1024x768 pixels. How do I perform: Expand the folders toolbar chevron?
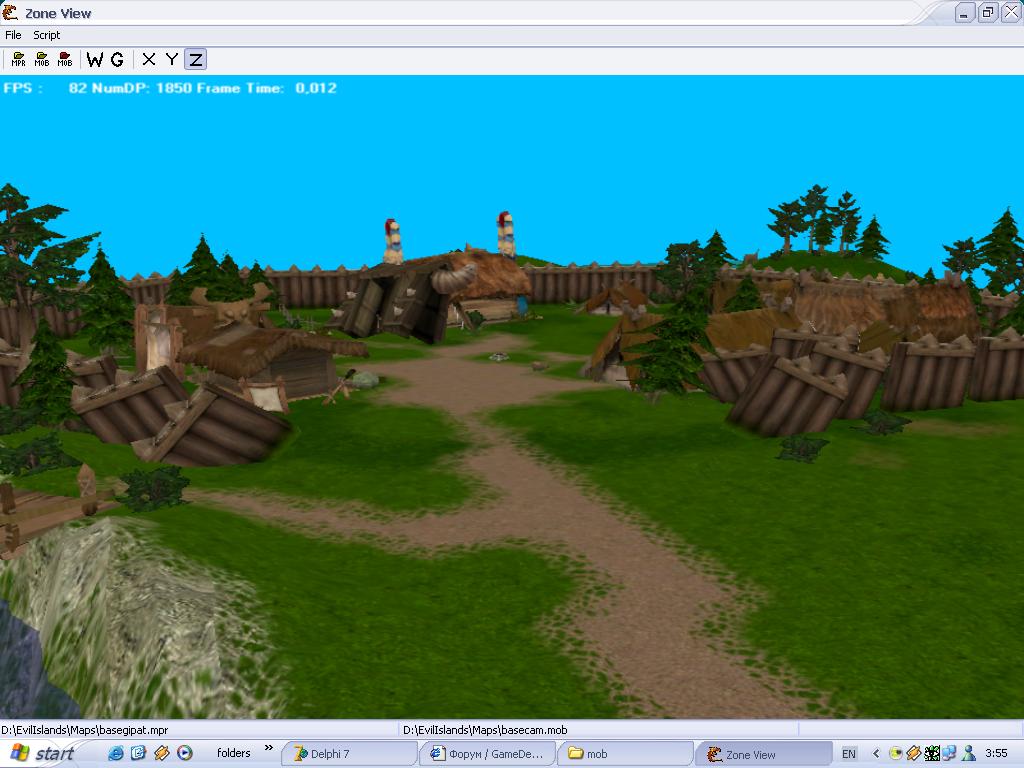[x=268, y=748]
